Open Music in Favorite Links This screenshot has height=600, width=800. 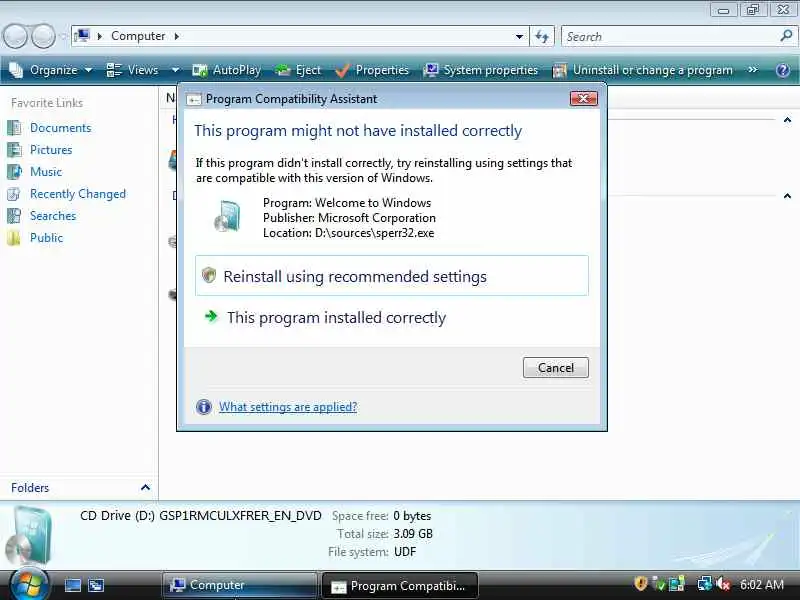click(46, 171)
